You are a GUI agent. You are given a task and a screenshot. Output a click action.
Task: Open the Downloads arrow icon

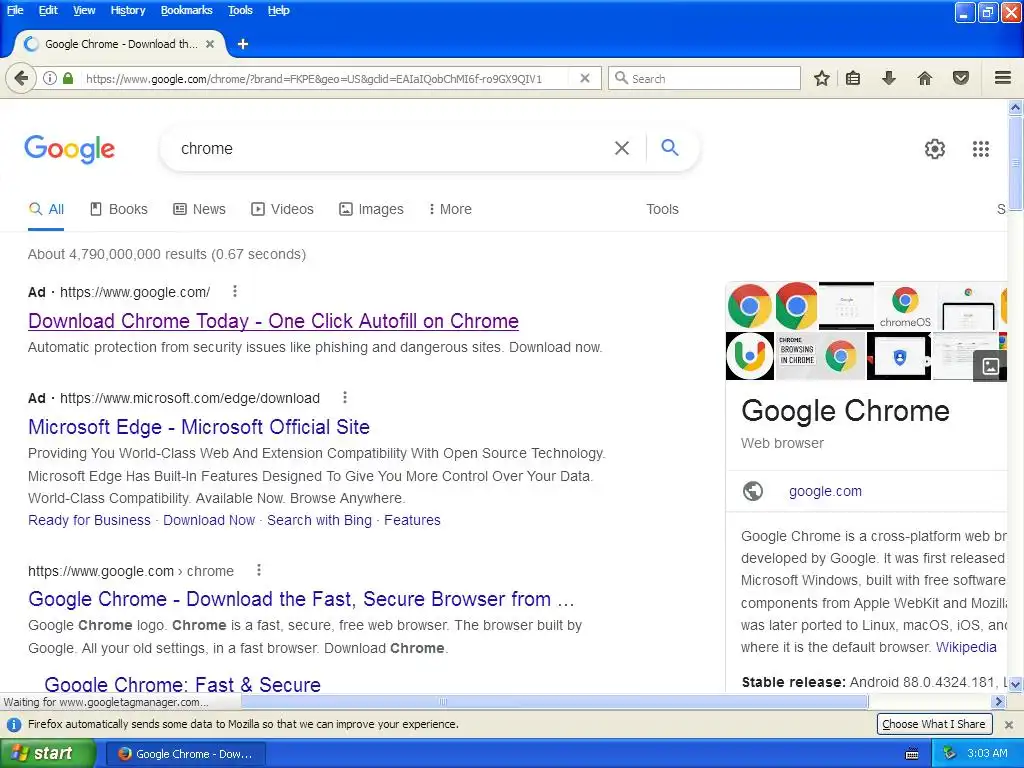point(888,78)
